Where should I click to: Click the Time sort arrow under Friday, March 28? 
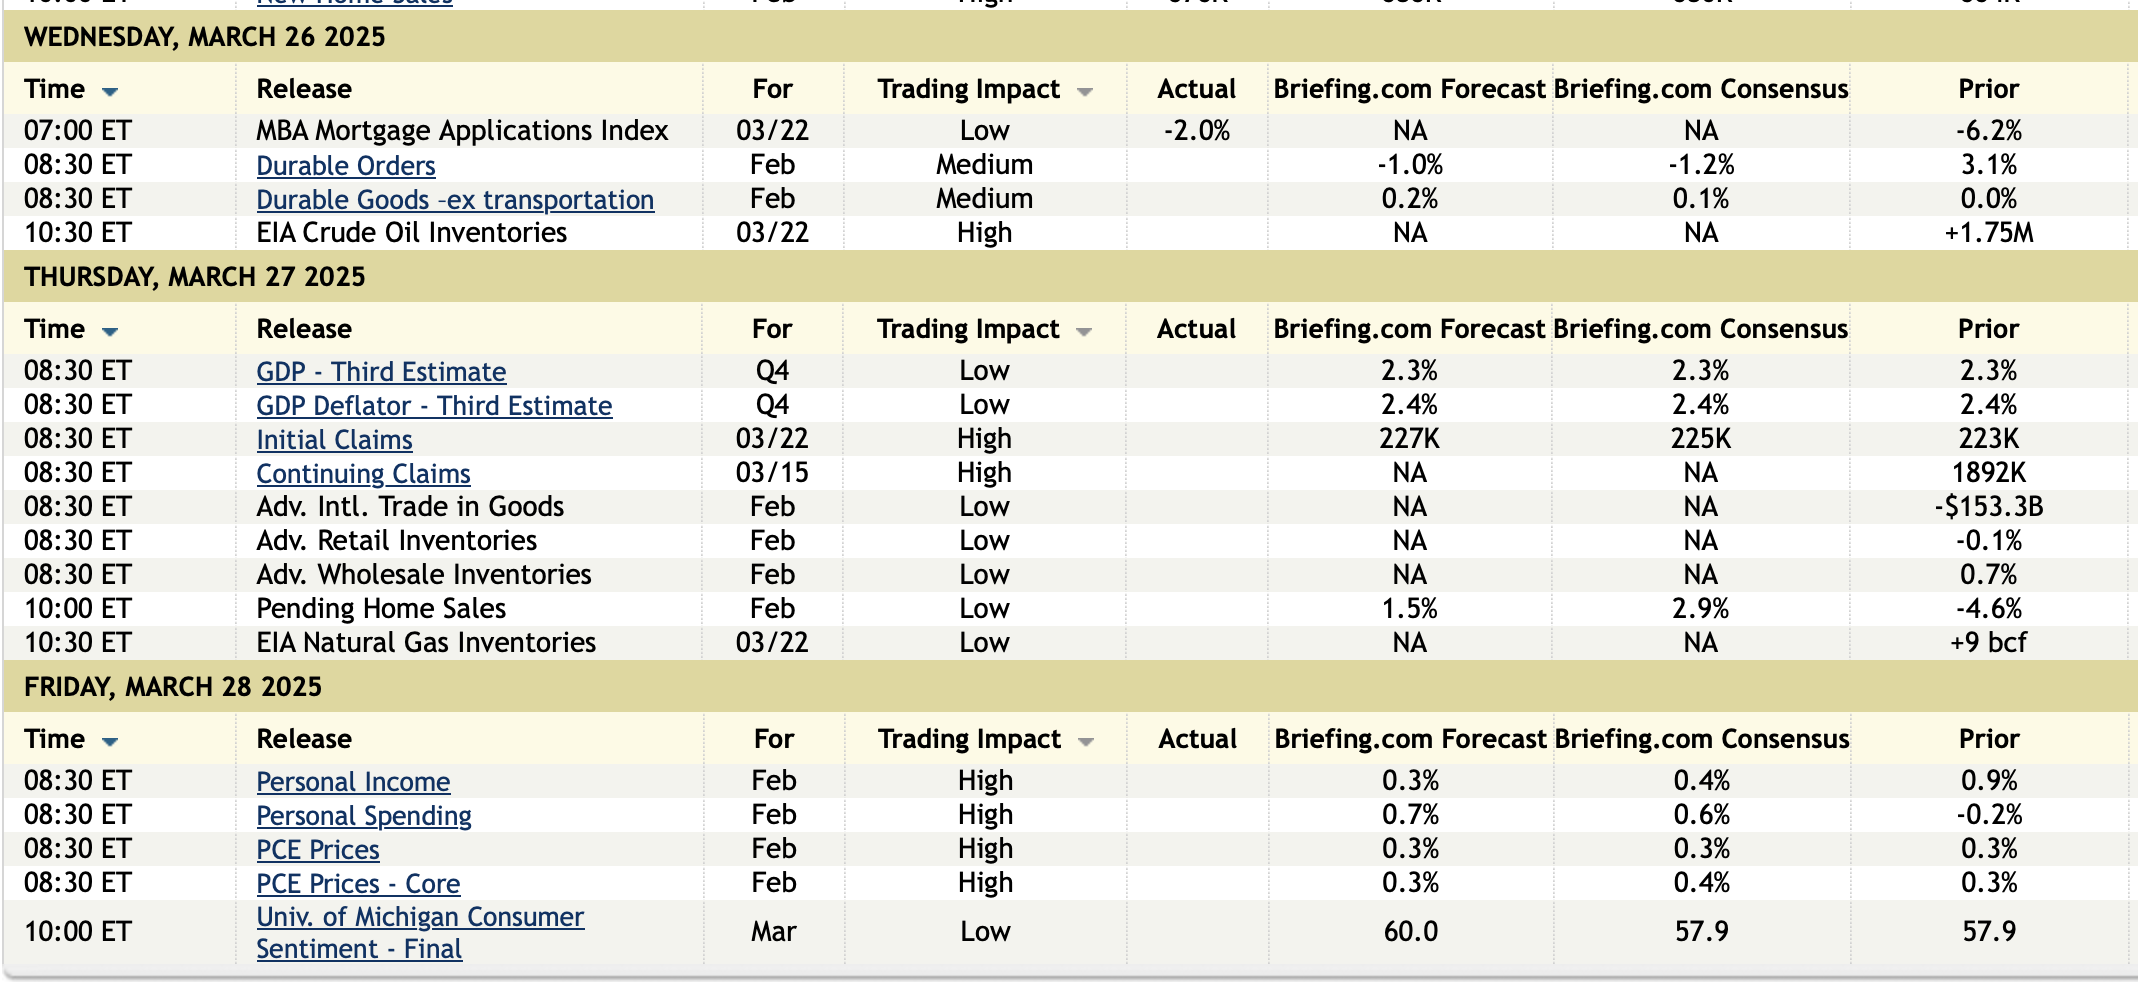tap(110, 741)
